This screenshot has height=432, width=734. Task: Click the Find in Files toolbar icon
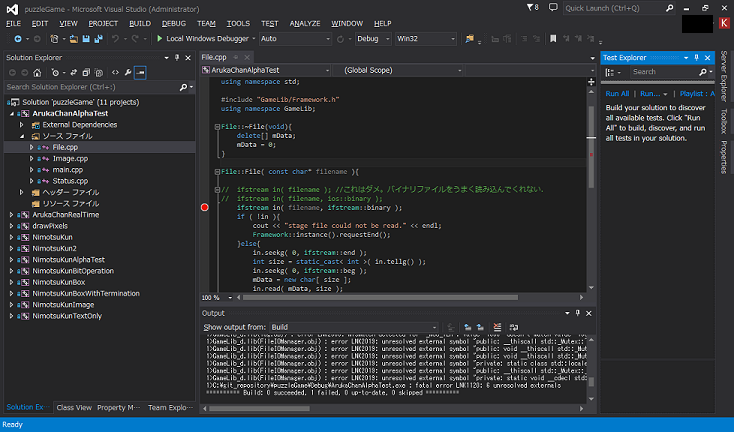pyautogui.click(x=469, y=39)
